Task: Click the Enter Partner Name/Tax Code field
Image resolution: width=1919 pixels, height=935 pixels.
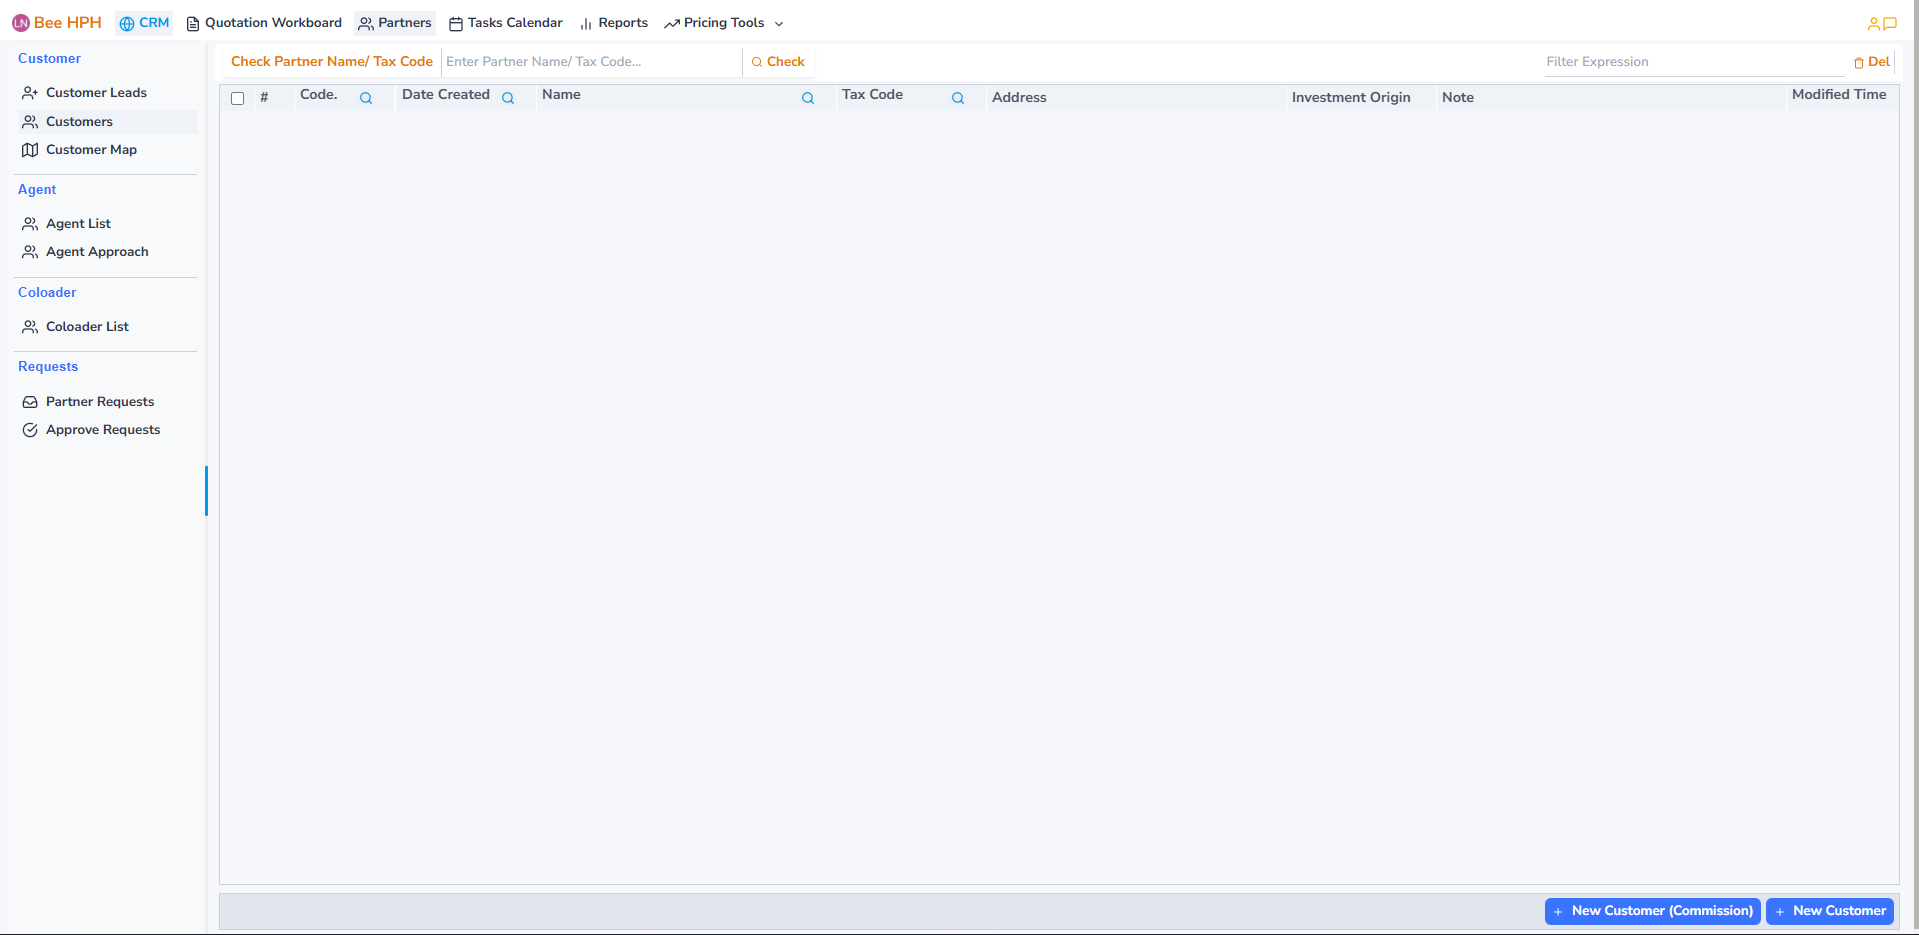Action: [590, 62]
